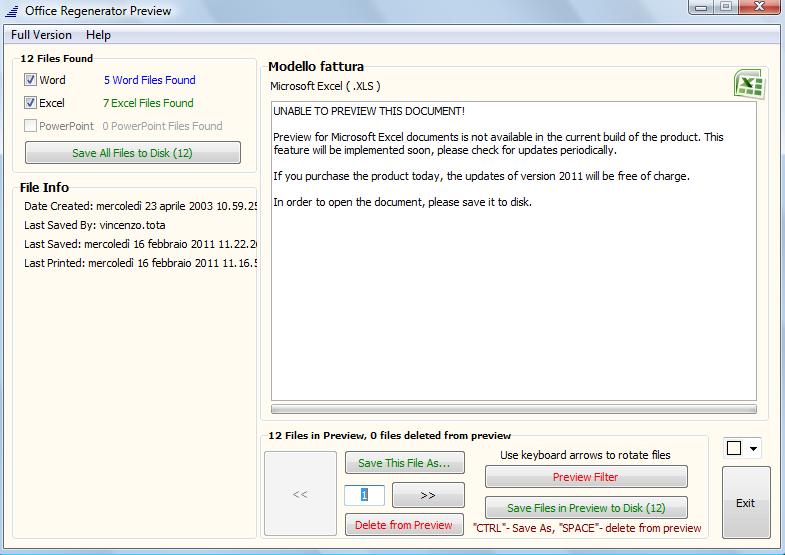785x555 pixels.
Task: Uncheck the Word files checkbox
Action: (x=31, y=80)
